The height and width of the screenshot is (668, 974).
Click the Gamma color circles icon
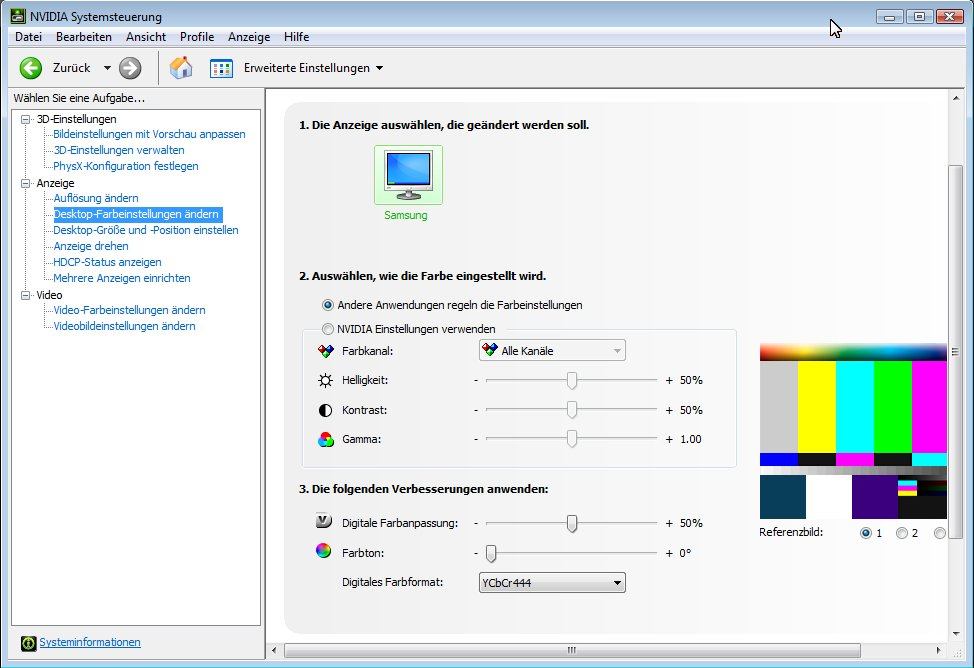coord(325,439)
